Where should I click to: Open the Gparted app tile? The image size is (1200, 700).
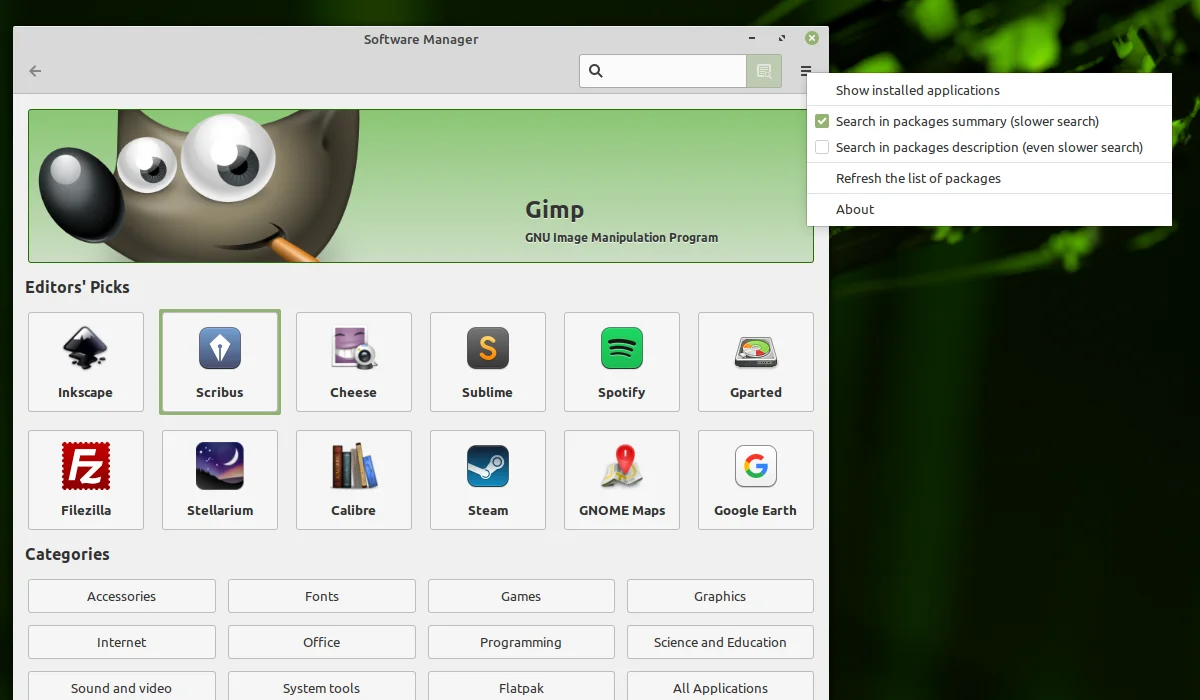pos(756,362)
